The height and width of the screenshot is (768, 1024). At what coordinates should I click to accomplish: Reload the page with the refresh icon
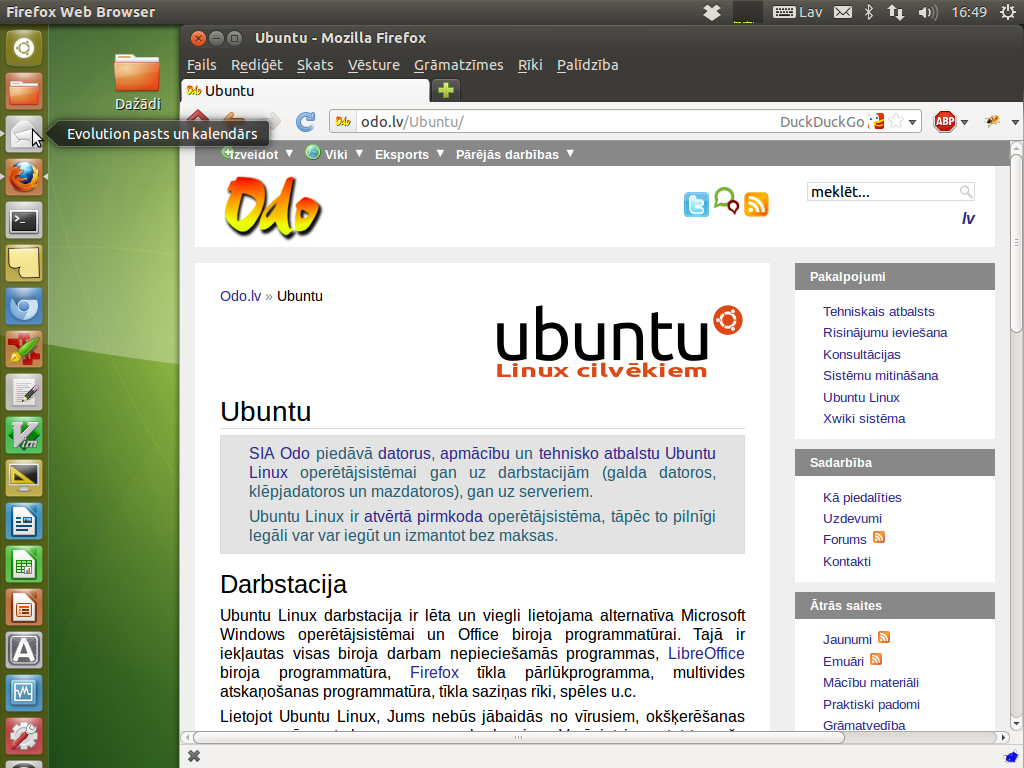tap(306, 122)
